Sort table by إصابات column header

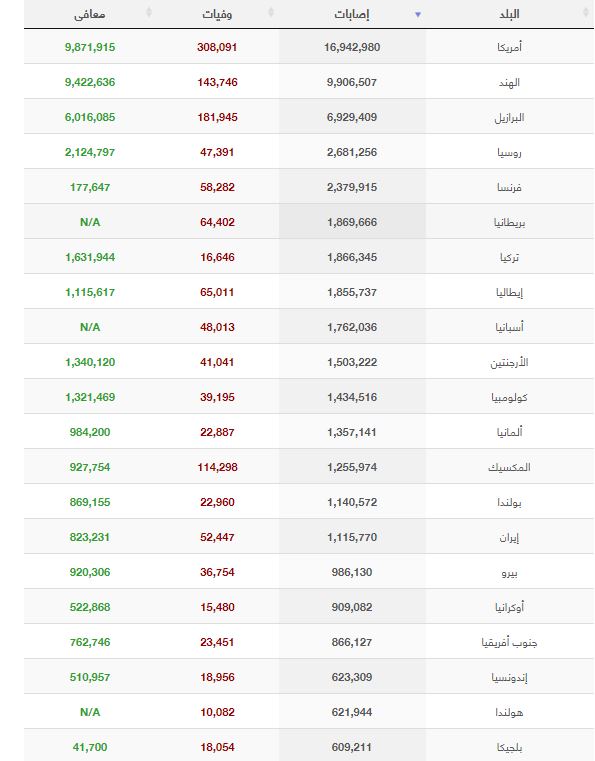point(352,15)
